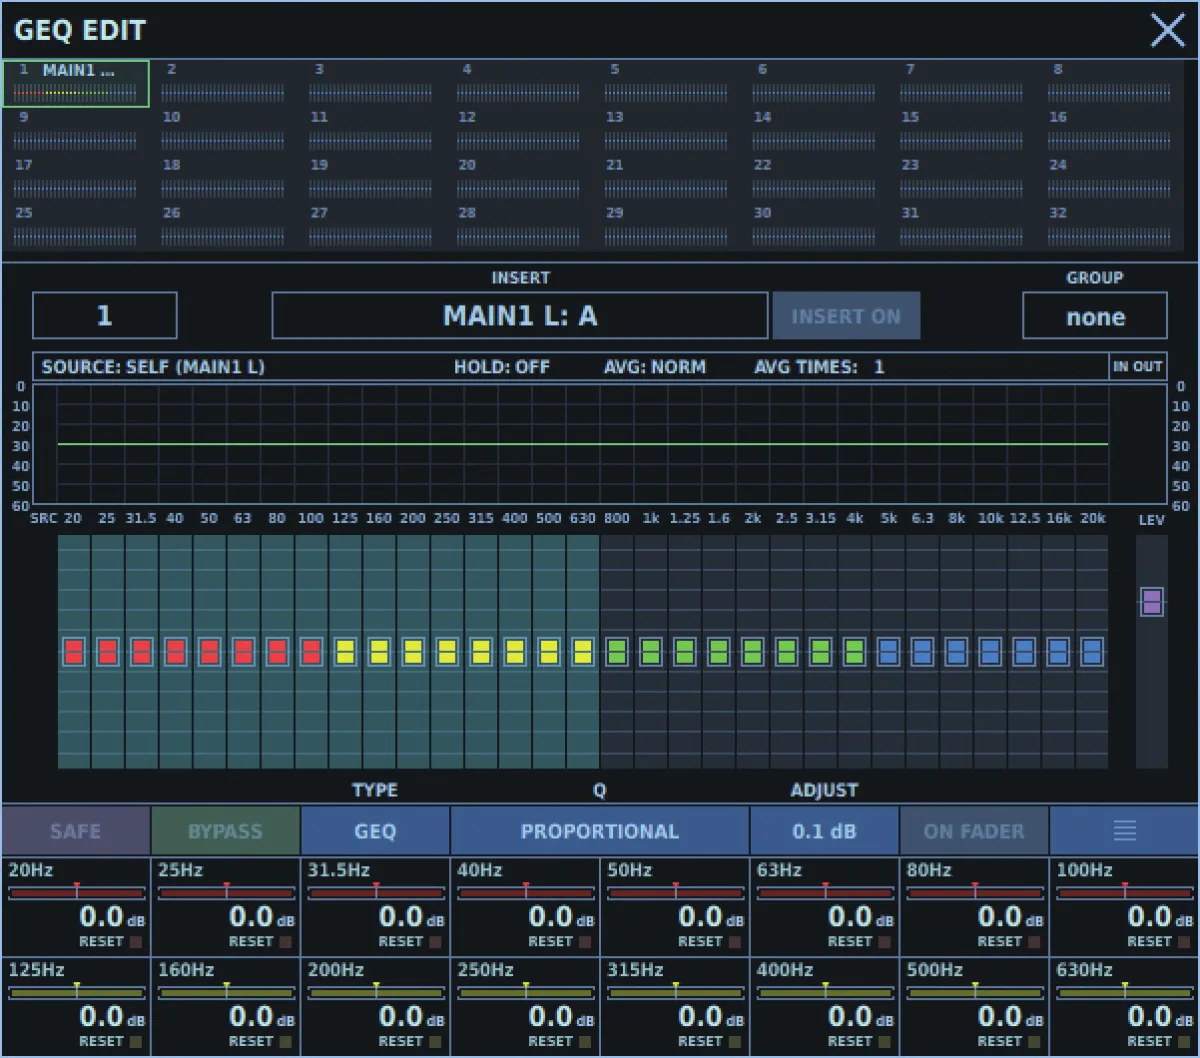
Task: Open the GEQ type selector
Action: [x=375, y=831]
